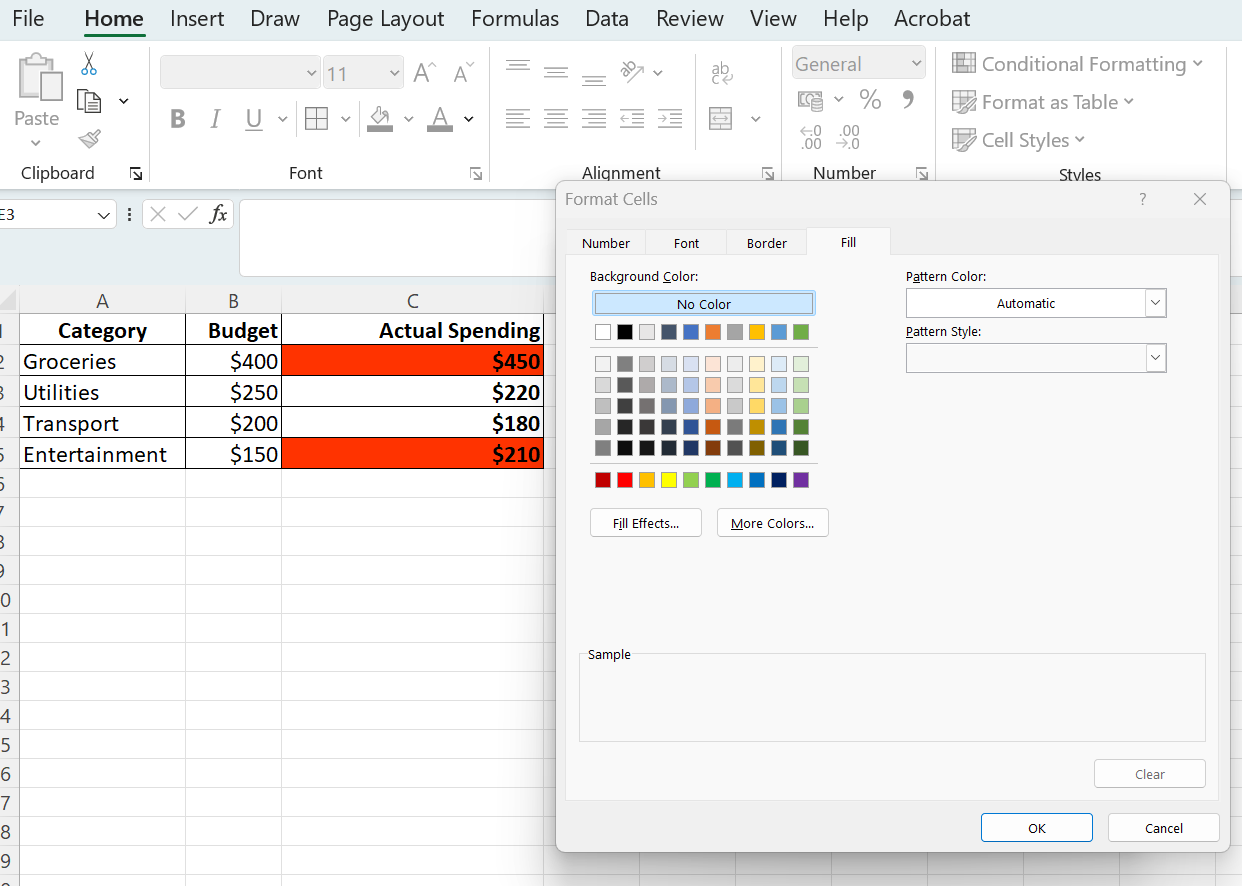This screenshot has width=1242, height=886.
Task: Click the Paste clipboard icon
Action: (x=39, y=77)
